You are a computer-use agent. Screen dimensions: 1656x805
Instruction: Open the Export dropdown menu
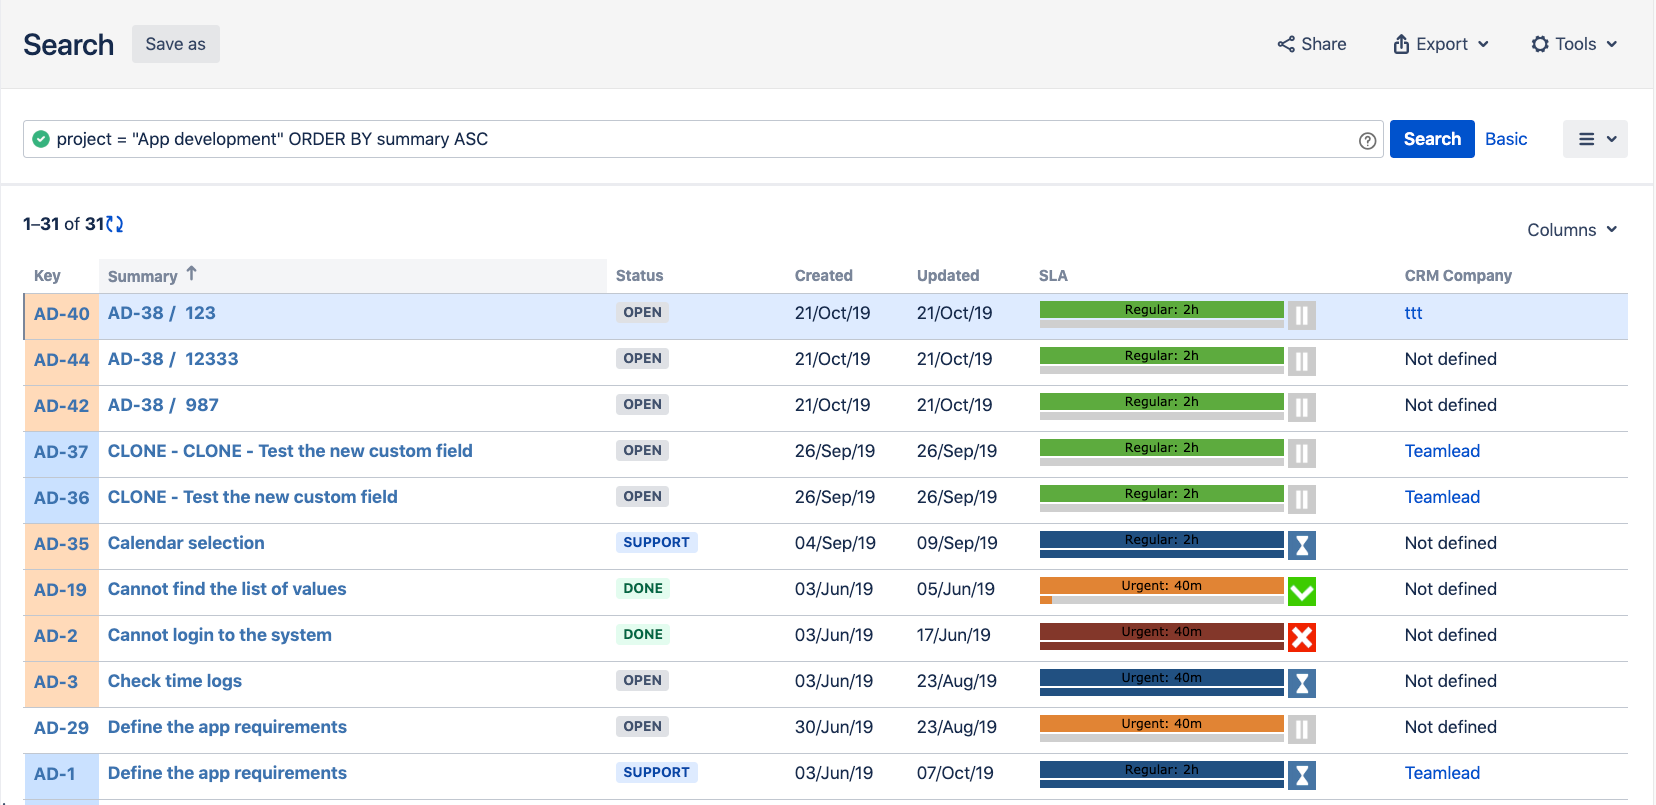point(1441,44)
